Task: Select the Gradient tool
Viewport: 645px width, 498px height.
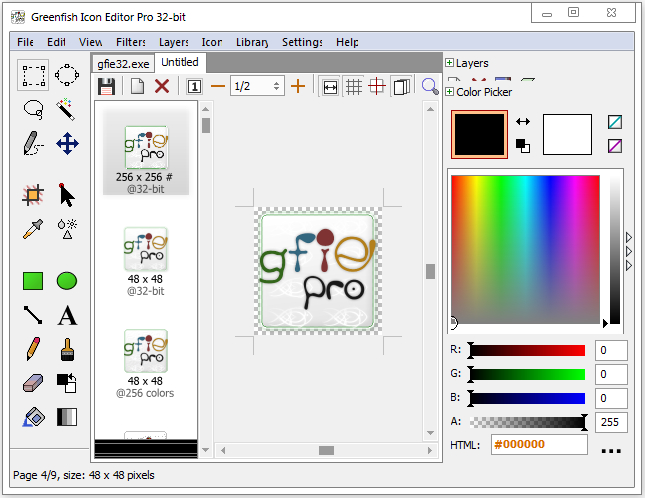Action: click(x=67, y=417)
